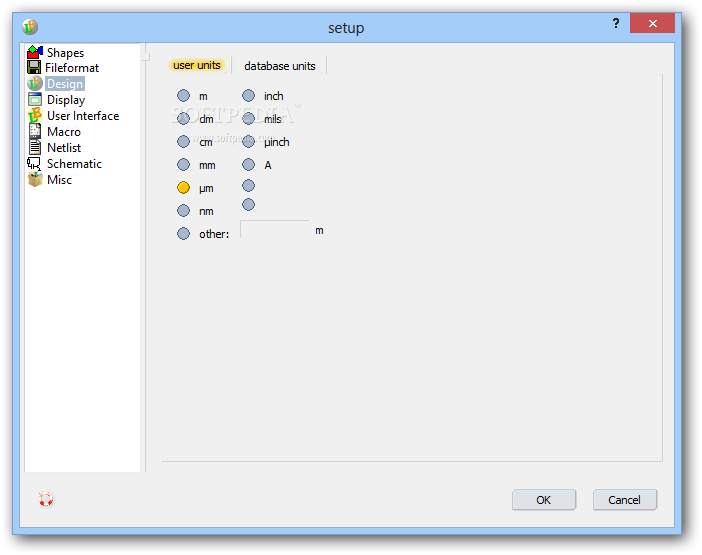This screenshot has height=555, width=702.
Task: Open the Netlist settings page
Action: tap(64, 148)
